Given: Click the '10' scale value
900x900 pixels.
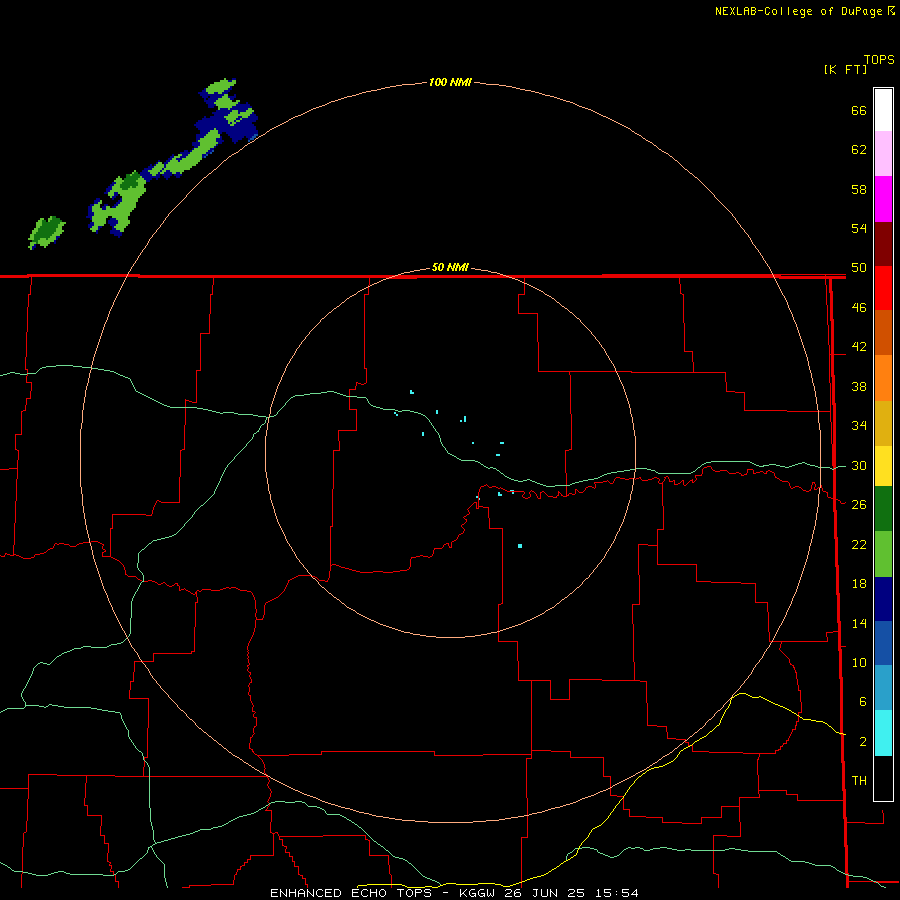Looking at the screenshot, I should [x=859, y=662].
